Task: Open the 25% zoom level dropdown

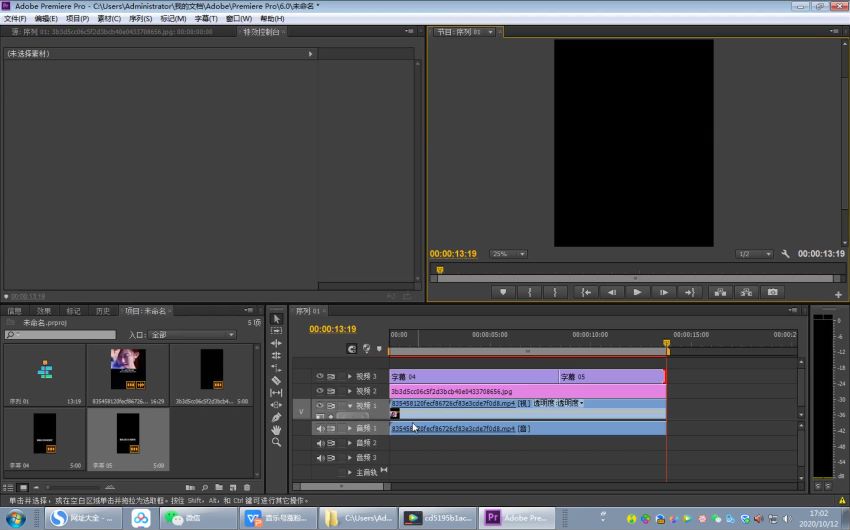Action: pyautogui.click(x=508, y=254)
